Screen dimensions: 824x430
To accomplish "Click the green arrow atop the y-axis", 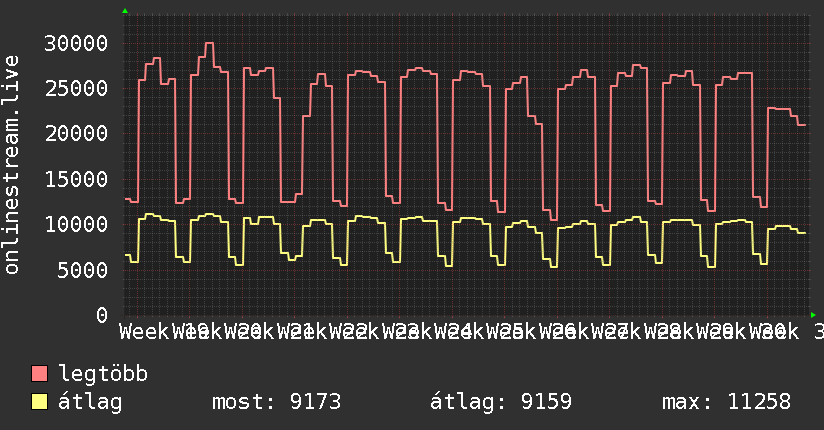I will [x=125, y=11].
